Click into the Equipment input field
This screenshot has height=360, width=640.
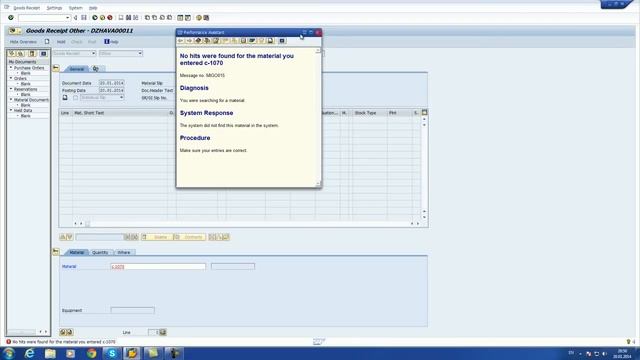tap(133, 310)
